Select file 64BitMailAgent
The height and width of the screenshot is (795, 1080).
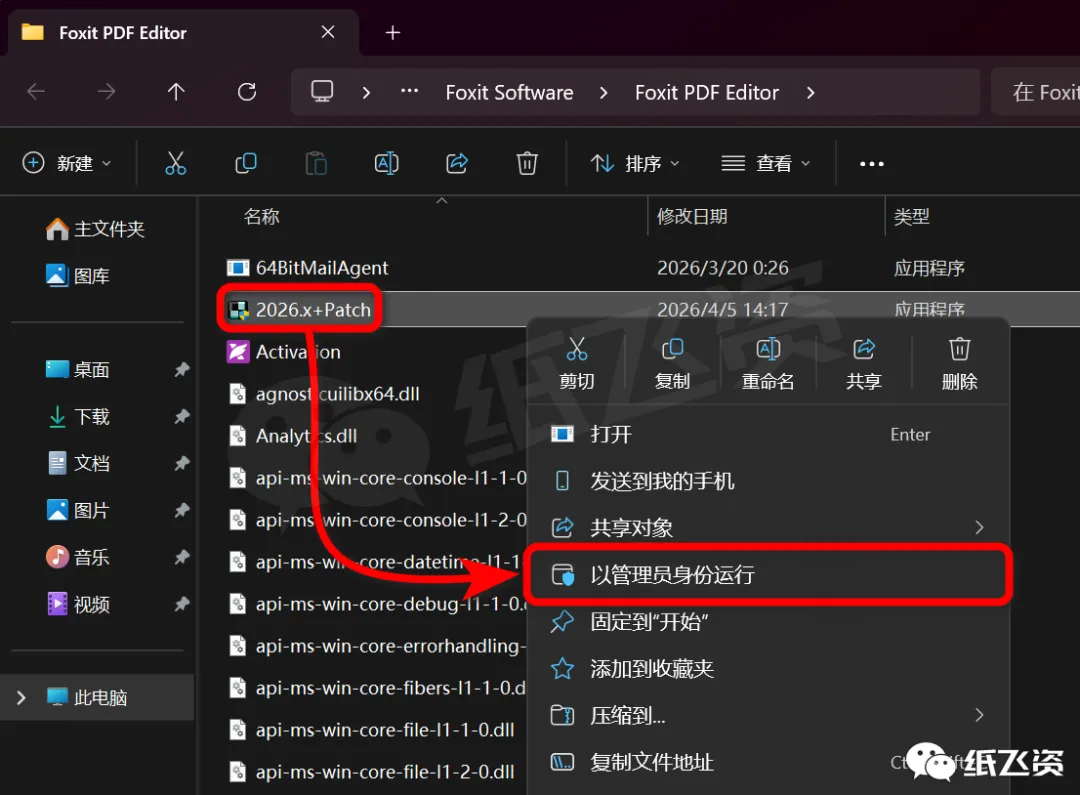[307, 267]
